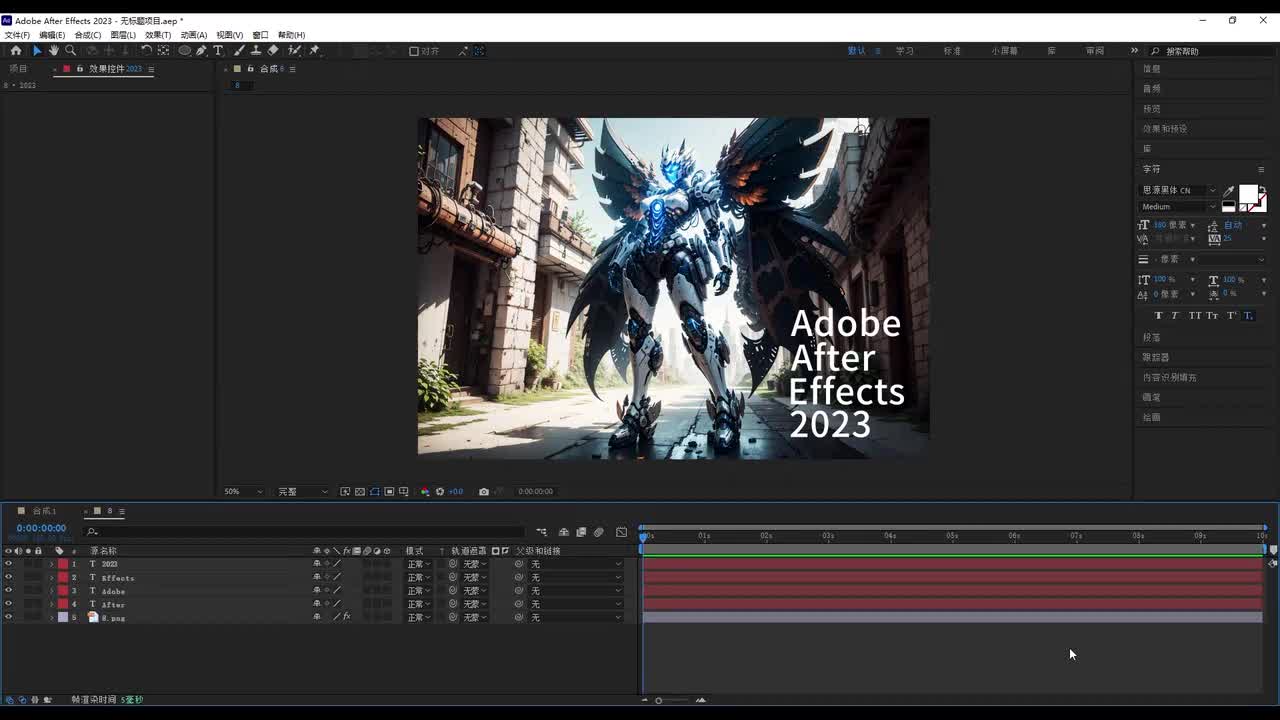
Task: Click the timeline layer search field
Action: 305,532
